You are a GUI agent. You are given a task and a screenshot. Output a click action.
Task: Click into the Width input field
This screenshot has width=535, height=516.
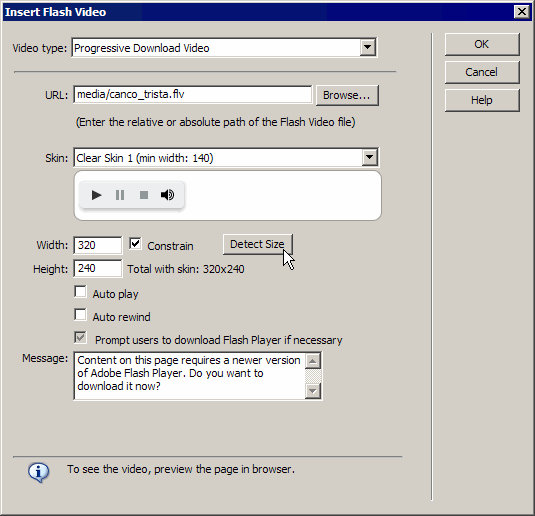tap(98, 245)
